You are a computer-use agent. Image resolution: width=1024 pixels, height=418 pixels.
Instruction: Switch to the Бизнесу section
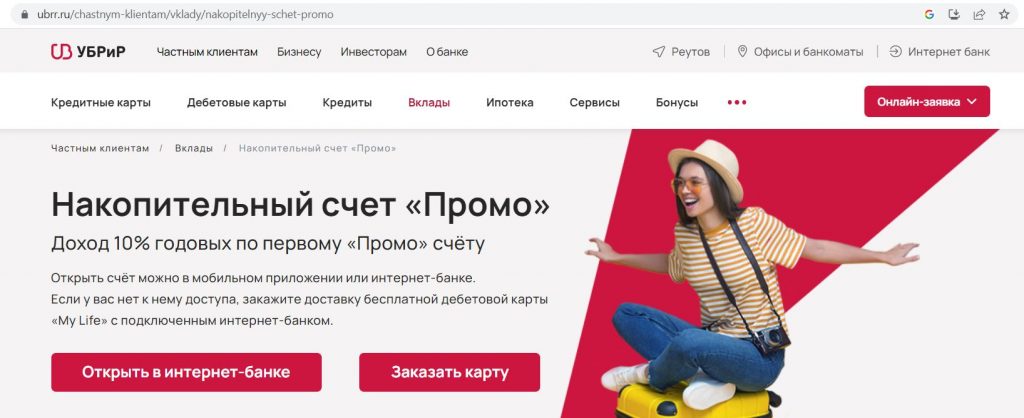(x=299, y=52)
